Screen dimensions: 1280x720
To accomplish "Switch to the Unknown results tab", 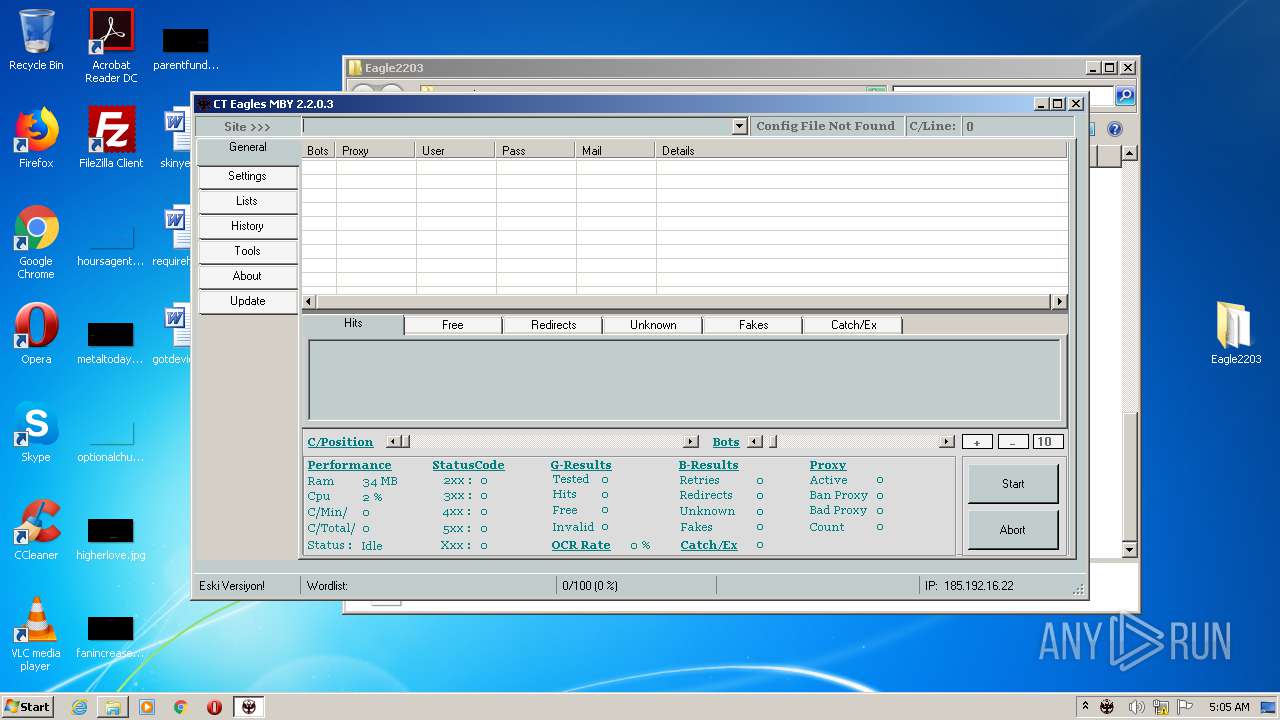I will tap(653, 325).
